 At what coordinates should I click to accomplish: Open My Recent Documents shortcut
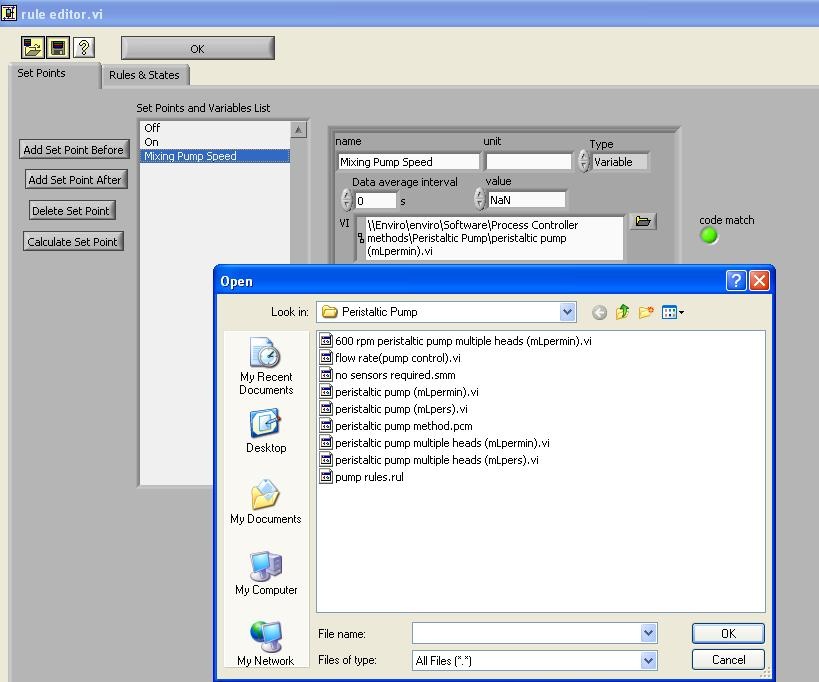pos(266,366)
